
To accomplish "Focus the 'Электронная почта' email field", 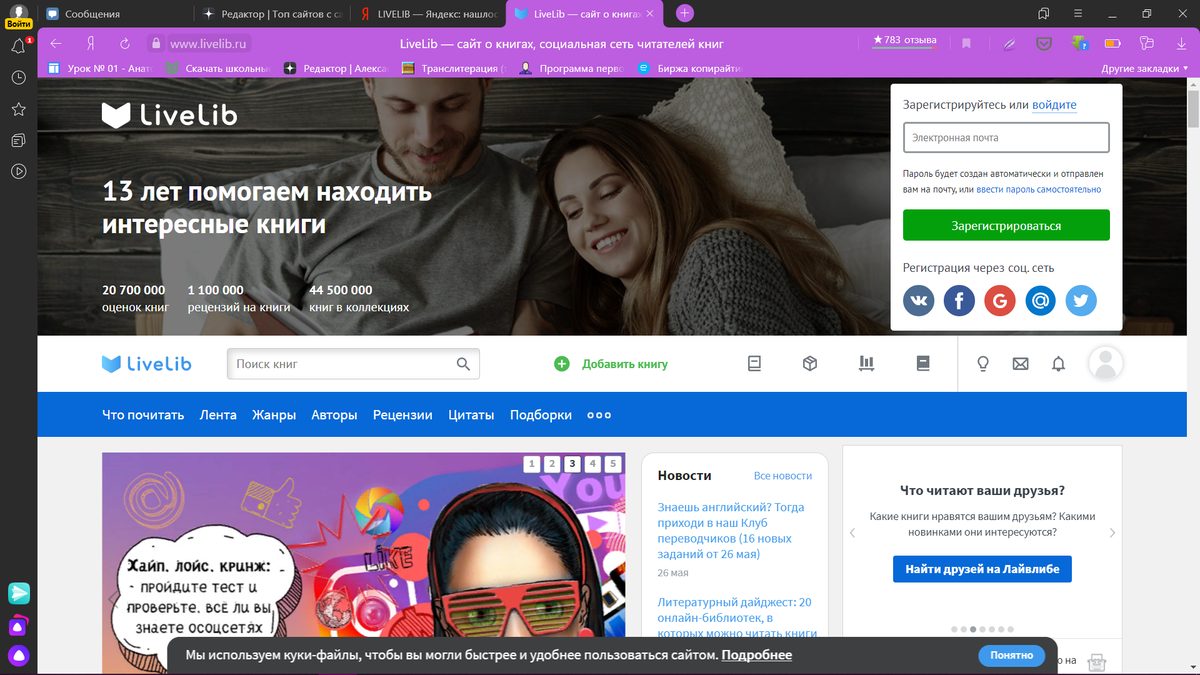I will tap(1006, 137).
